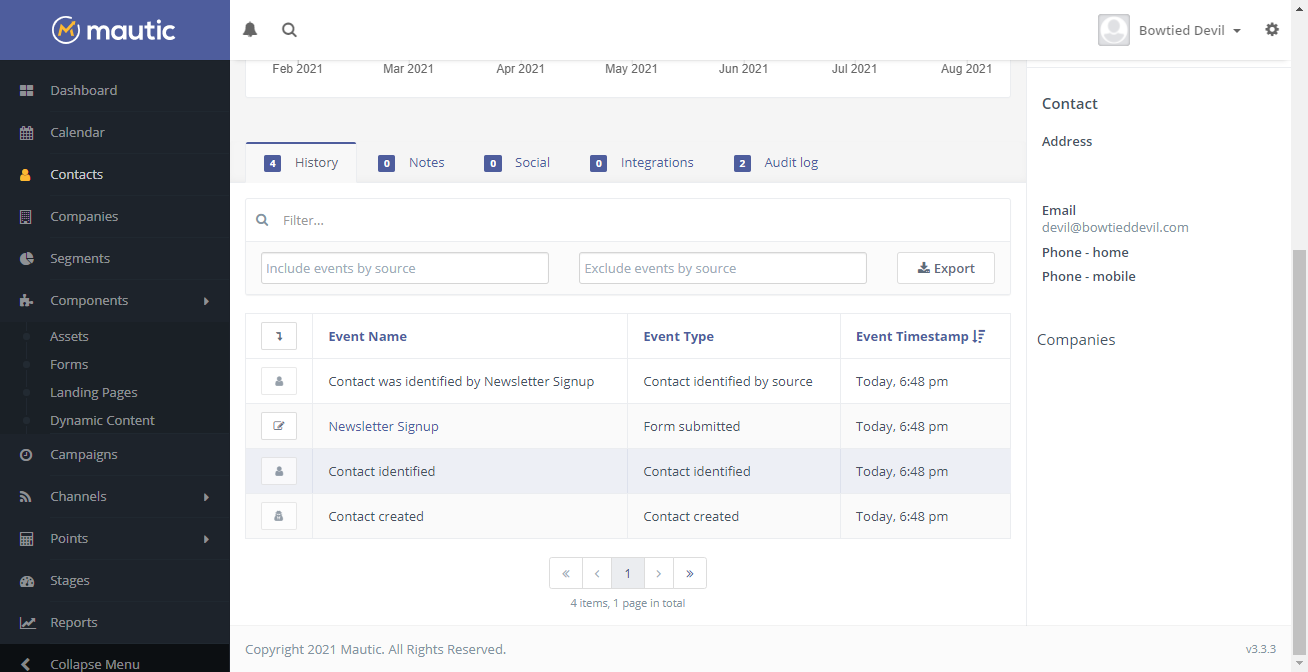Open Landing Pages under Components

94,392
